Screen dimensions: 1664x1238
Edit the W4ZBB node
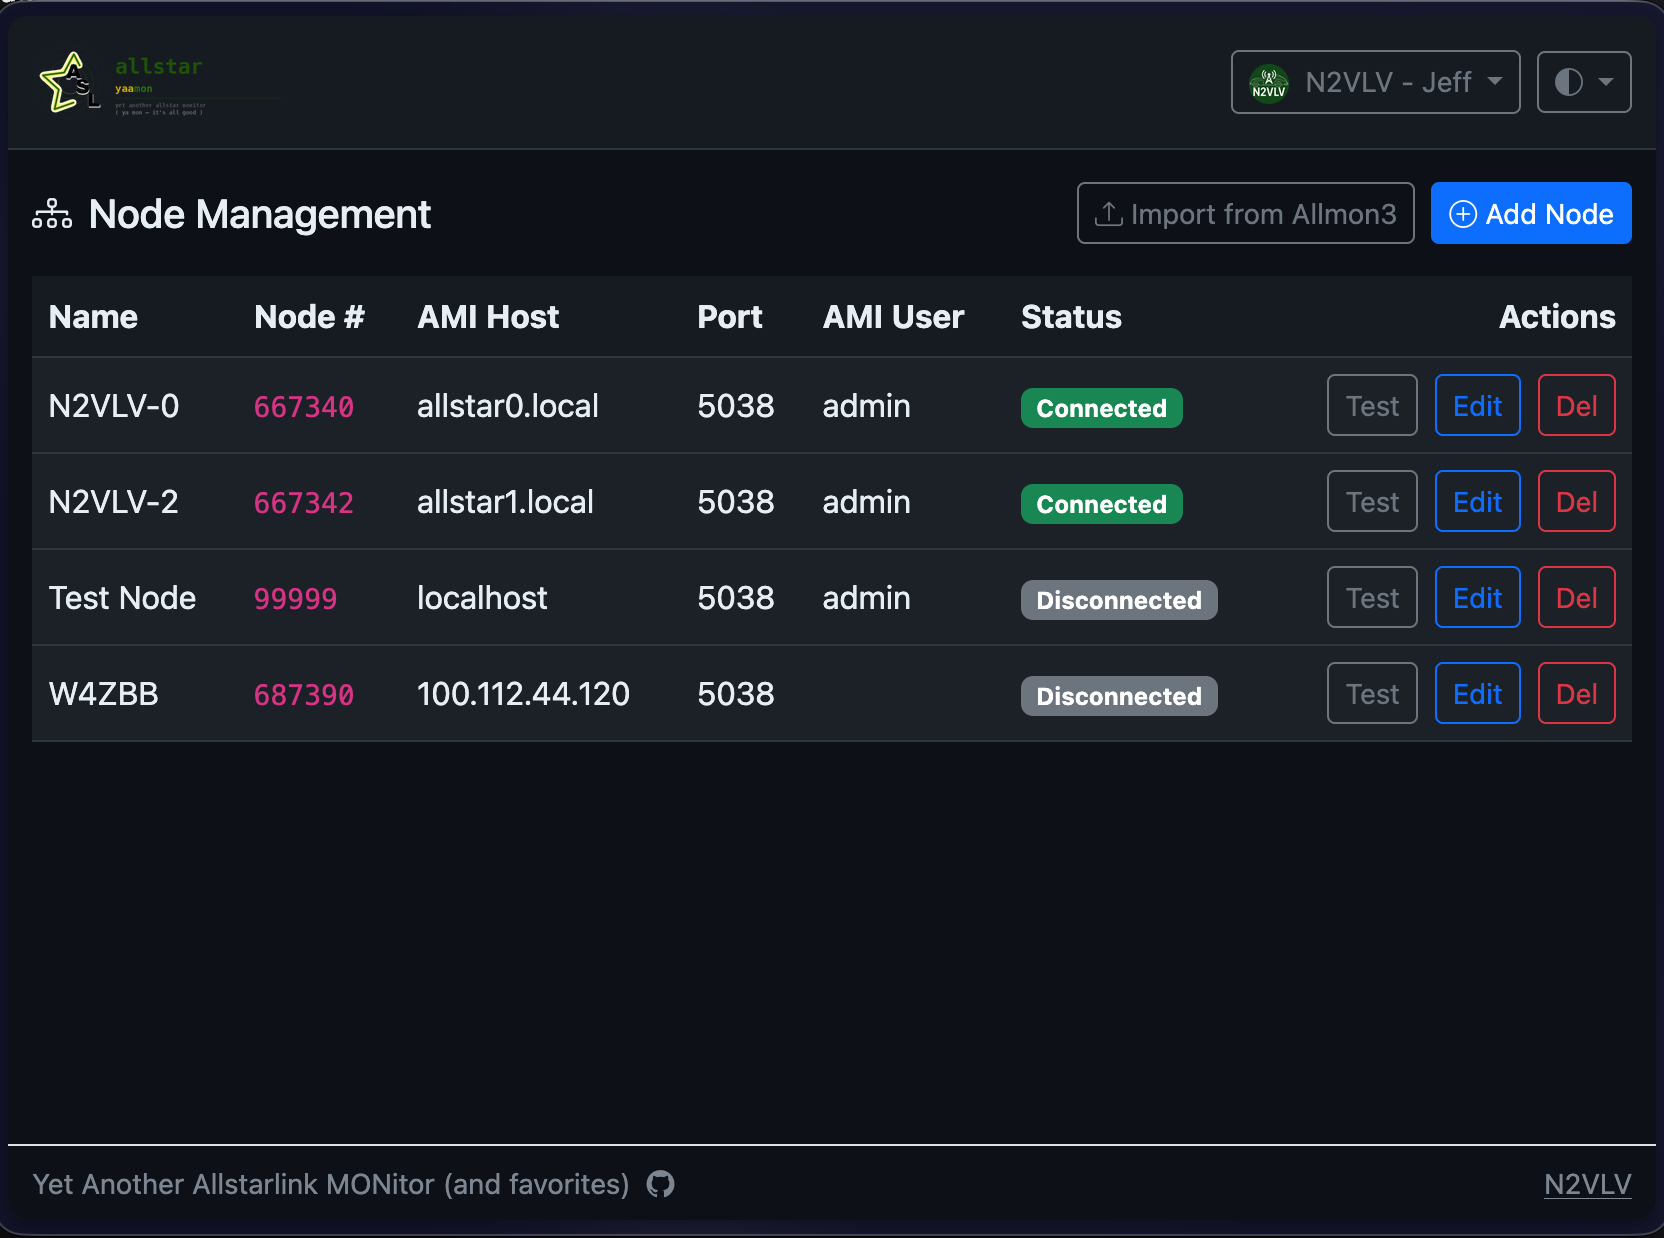1477,693
